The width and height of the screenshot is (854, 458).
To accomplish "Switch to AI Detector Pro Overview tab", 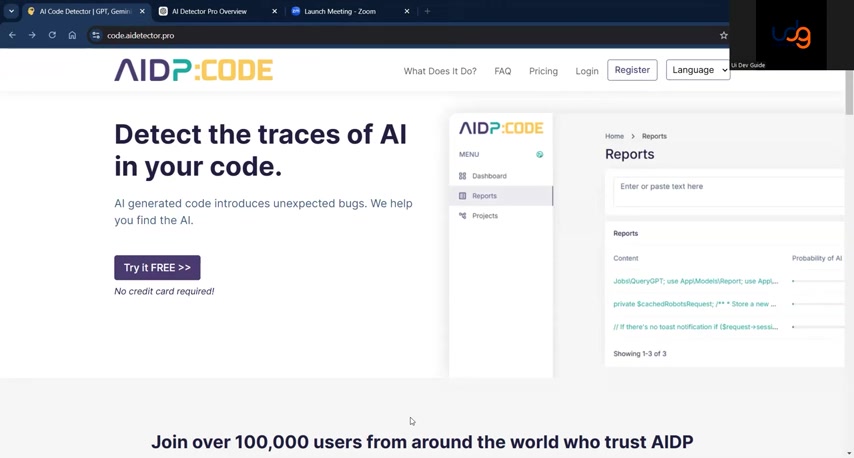I will click(x=209, y=11).
